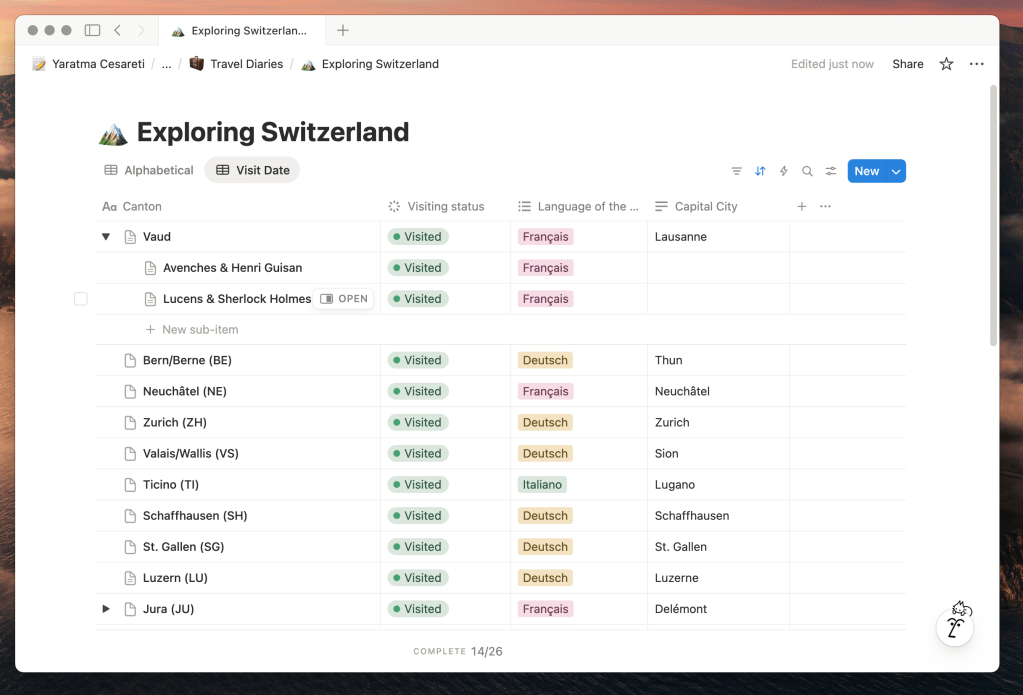Image resolution: width=1023 pixels, height=695 pixels.
Task: Select the Visit Date view tab
Action: point(252,171)
